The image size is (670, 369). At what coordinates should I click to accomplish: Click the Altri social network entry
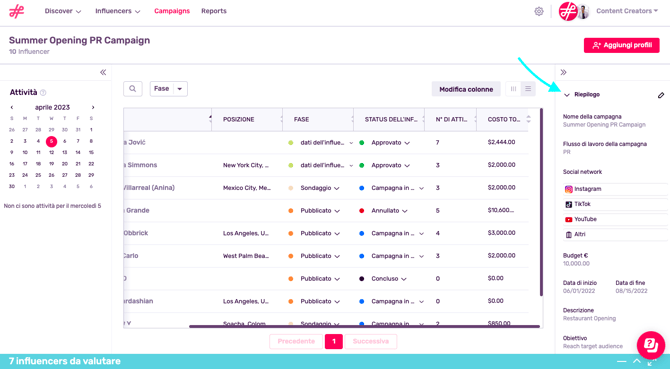click(615, 234)
